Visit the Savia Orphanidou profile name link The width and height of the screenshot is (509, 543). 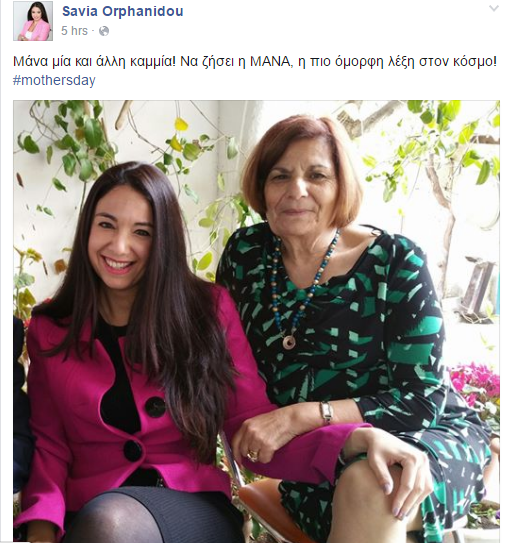coord(123,11)
